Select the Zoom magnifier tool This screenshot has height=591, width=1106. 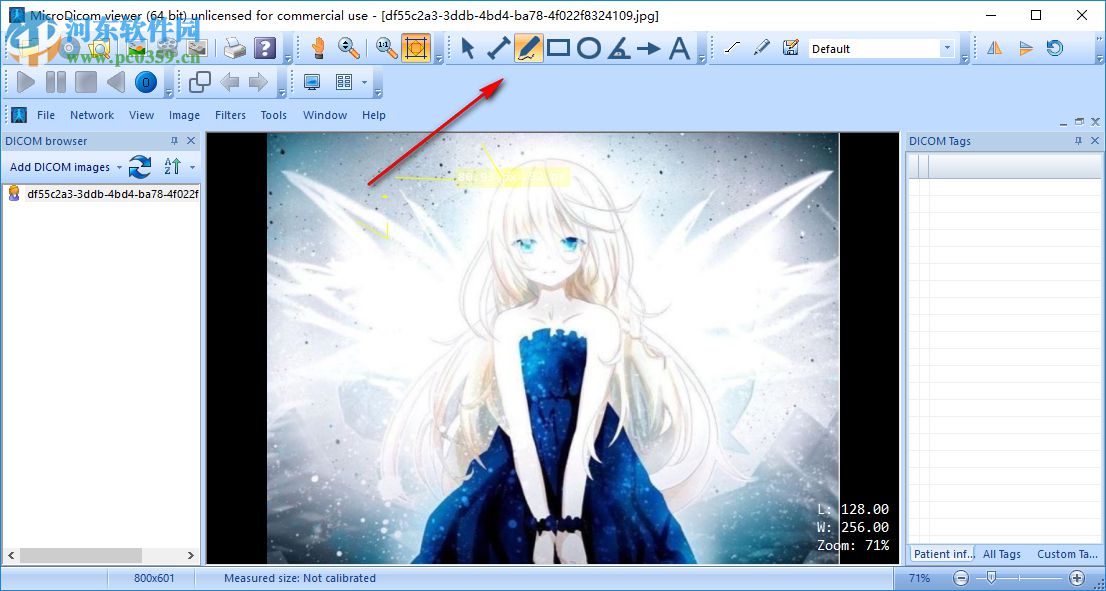348,48
